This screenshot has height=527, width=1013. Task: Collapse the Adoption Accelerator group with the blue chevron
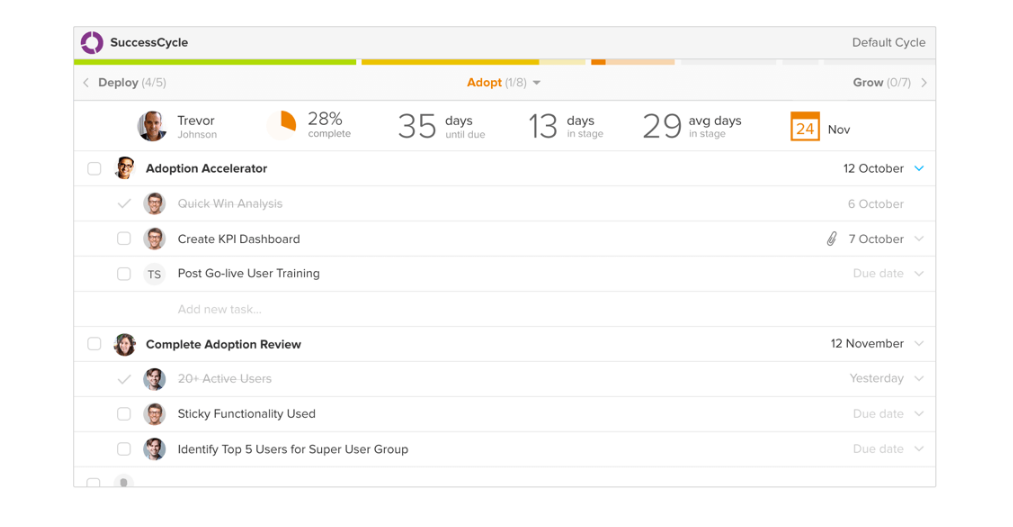919,169
